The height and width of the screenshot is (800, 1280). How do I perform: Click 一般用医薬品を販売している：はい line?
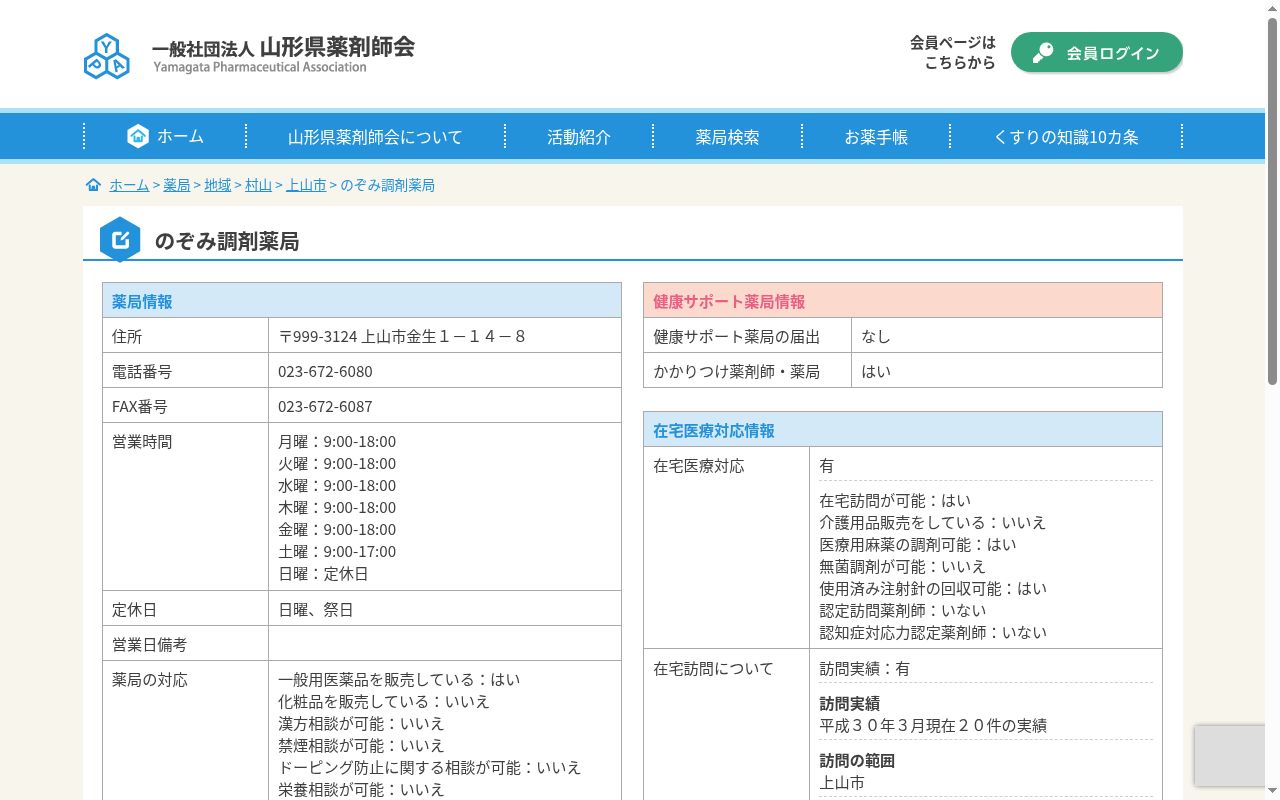(399, 679)
